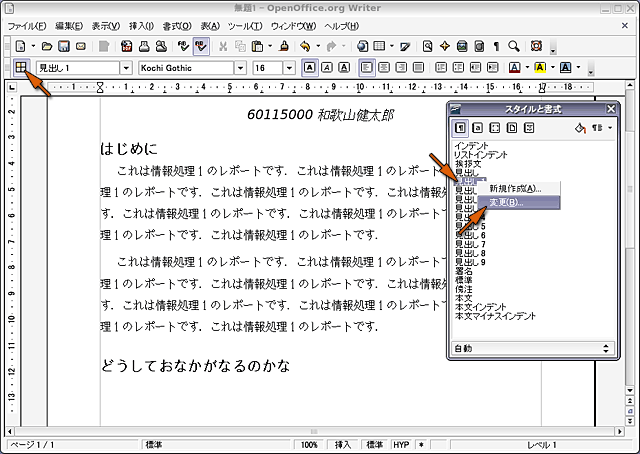Open the 表示(V) menu
Viewport: 640px width, 454px height.
(x=106, y=26)
